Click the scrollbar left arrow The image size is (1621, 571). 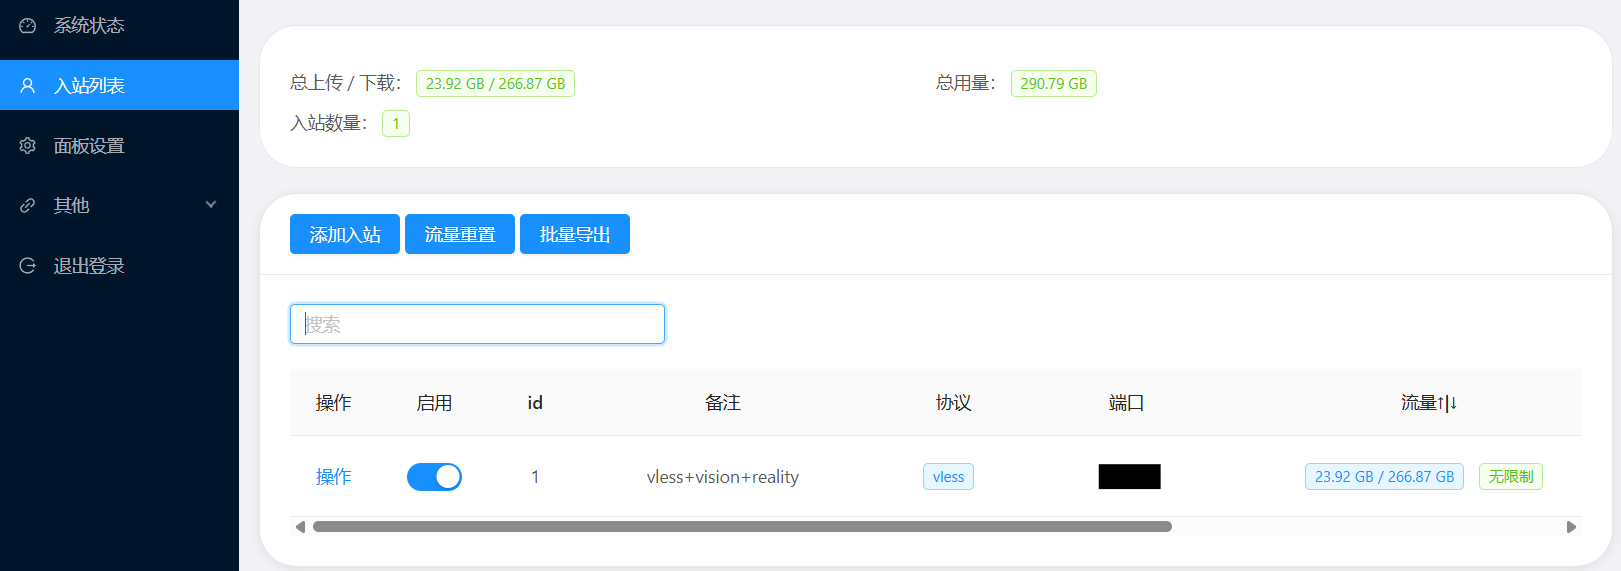coord(300,527)
